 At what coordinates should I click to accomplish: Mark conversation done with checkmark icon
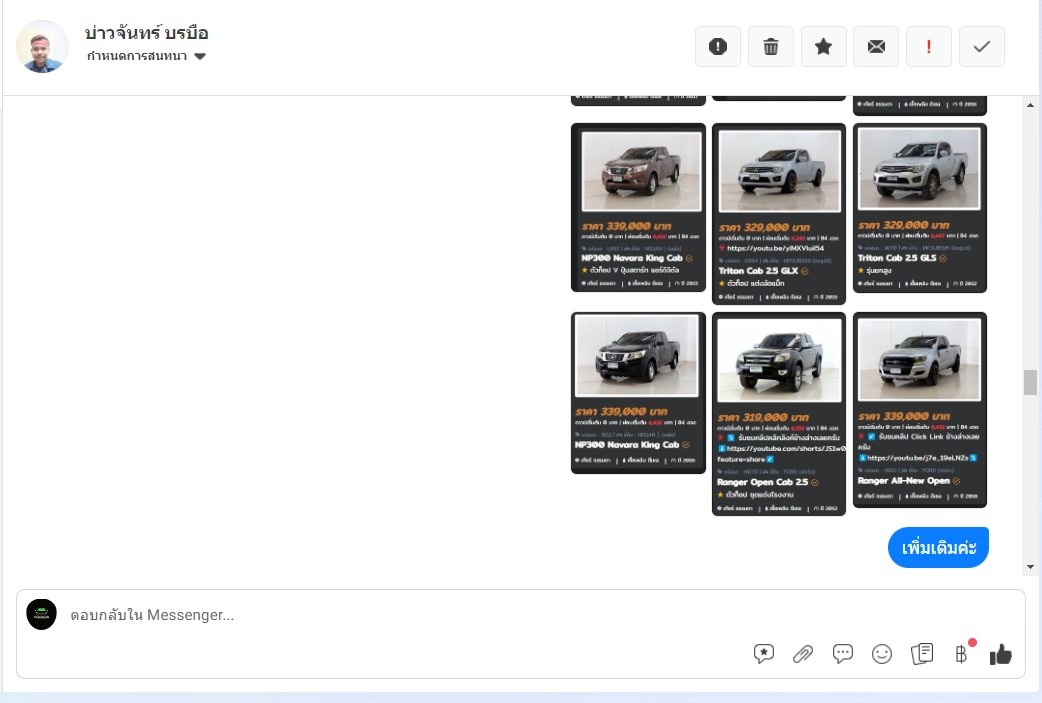[982, 47]
